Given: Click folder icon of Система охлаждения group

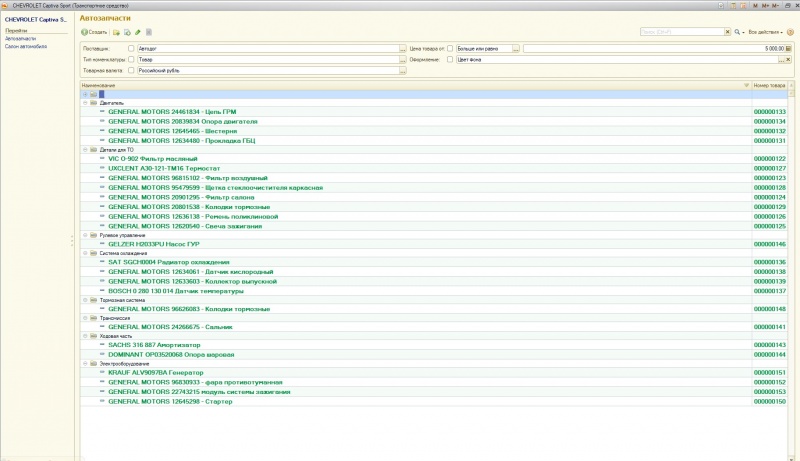Looking at the screenshot, I should pyautogui.click(x=93, y=253).
